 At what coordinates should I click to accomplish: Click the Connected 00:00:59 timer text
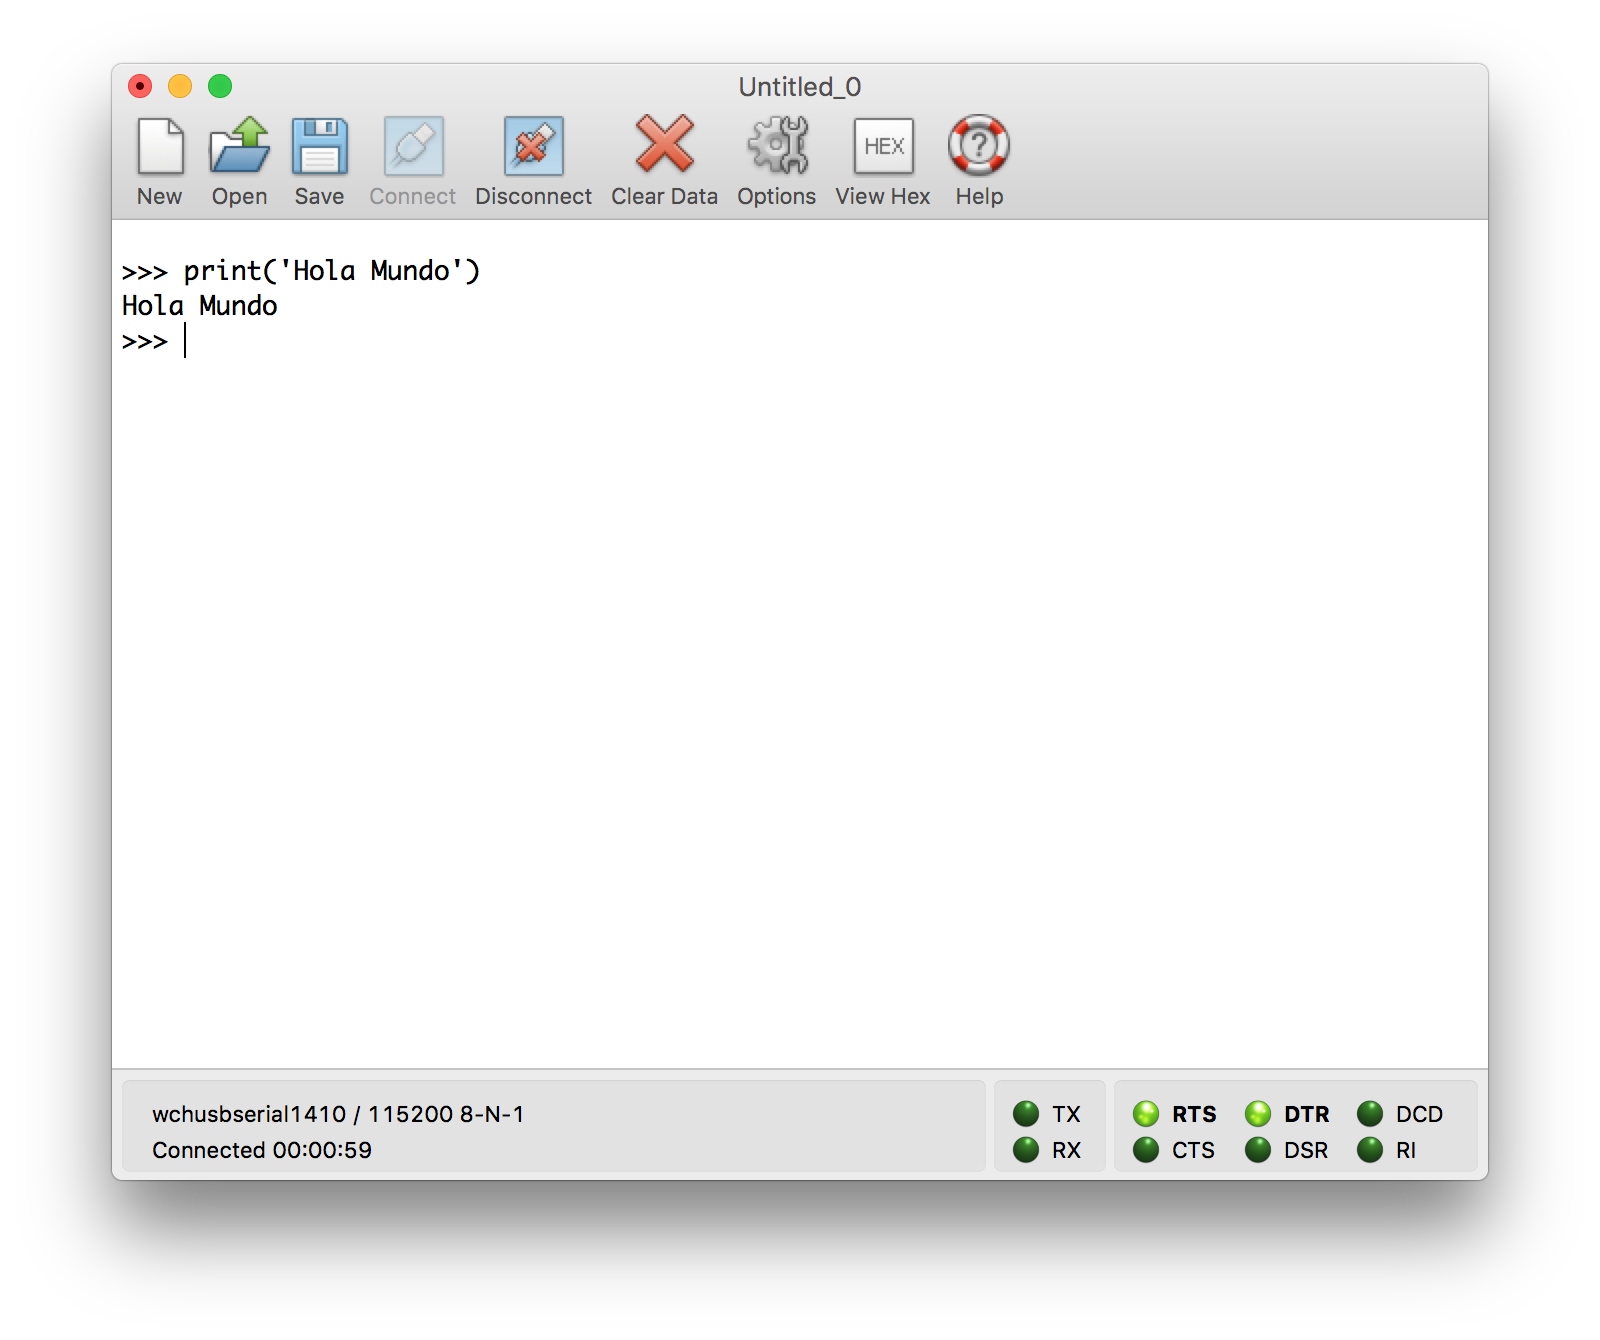262,1150
